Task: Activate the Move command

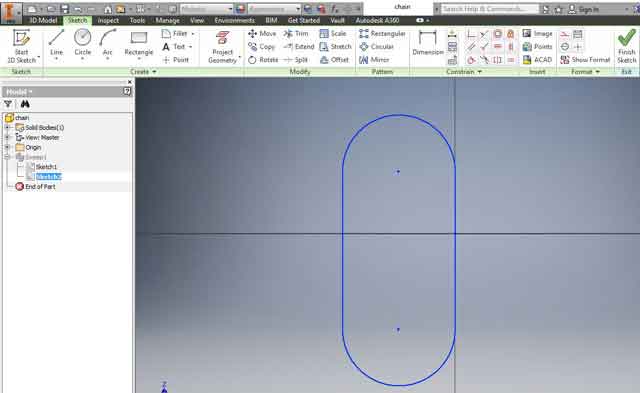Action: [x=262, y=33]
